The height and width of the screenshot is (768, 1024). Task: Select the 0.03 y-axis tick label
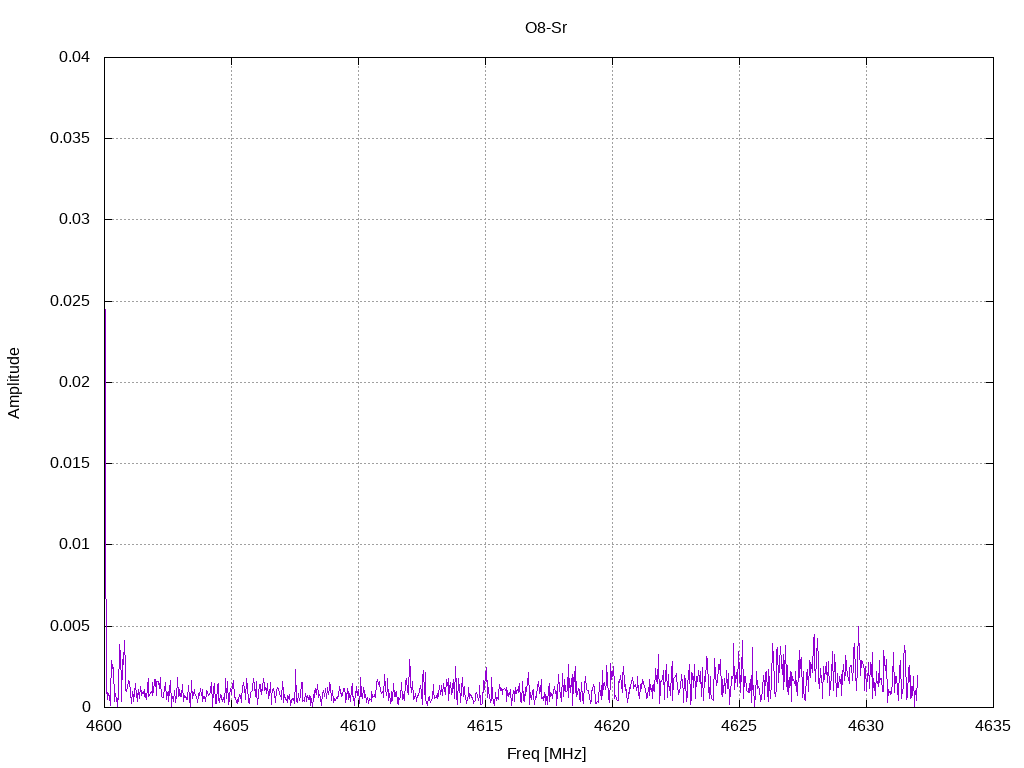tap(74, 219)
